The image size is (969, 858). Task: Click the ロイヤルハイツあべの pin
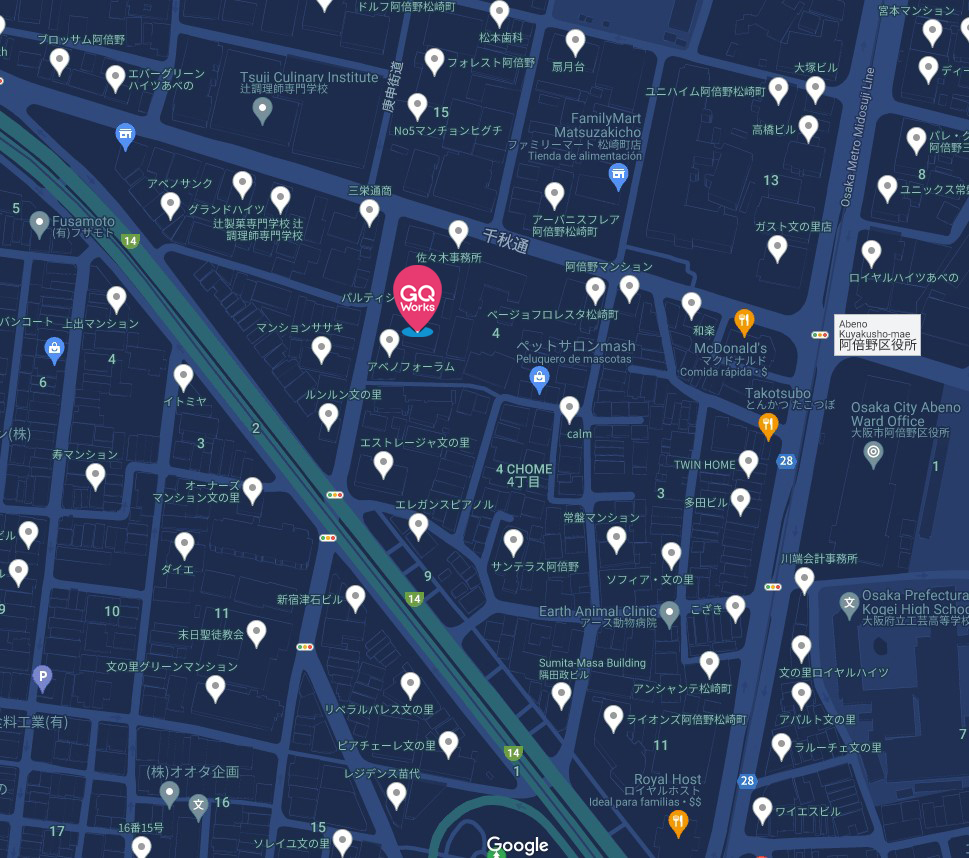[871, 254]
